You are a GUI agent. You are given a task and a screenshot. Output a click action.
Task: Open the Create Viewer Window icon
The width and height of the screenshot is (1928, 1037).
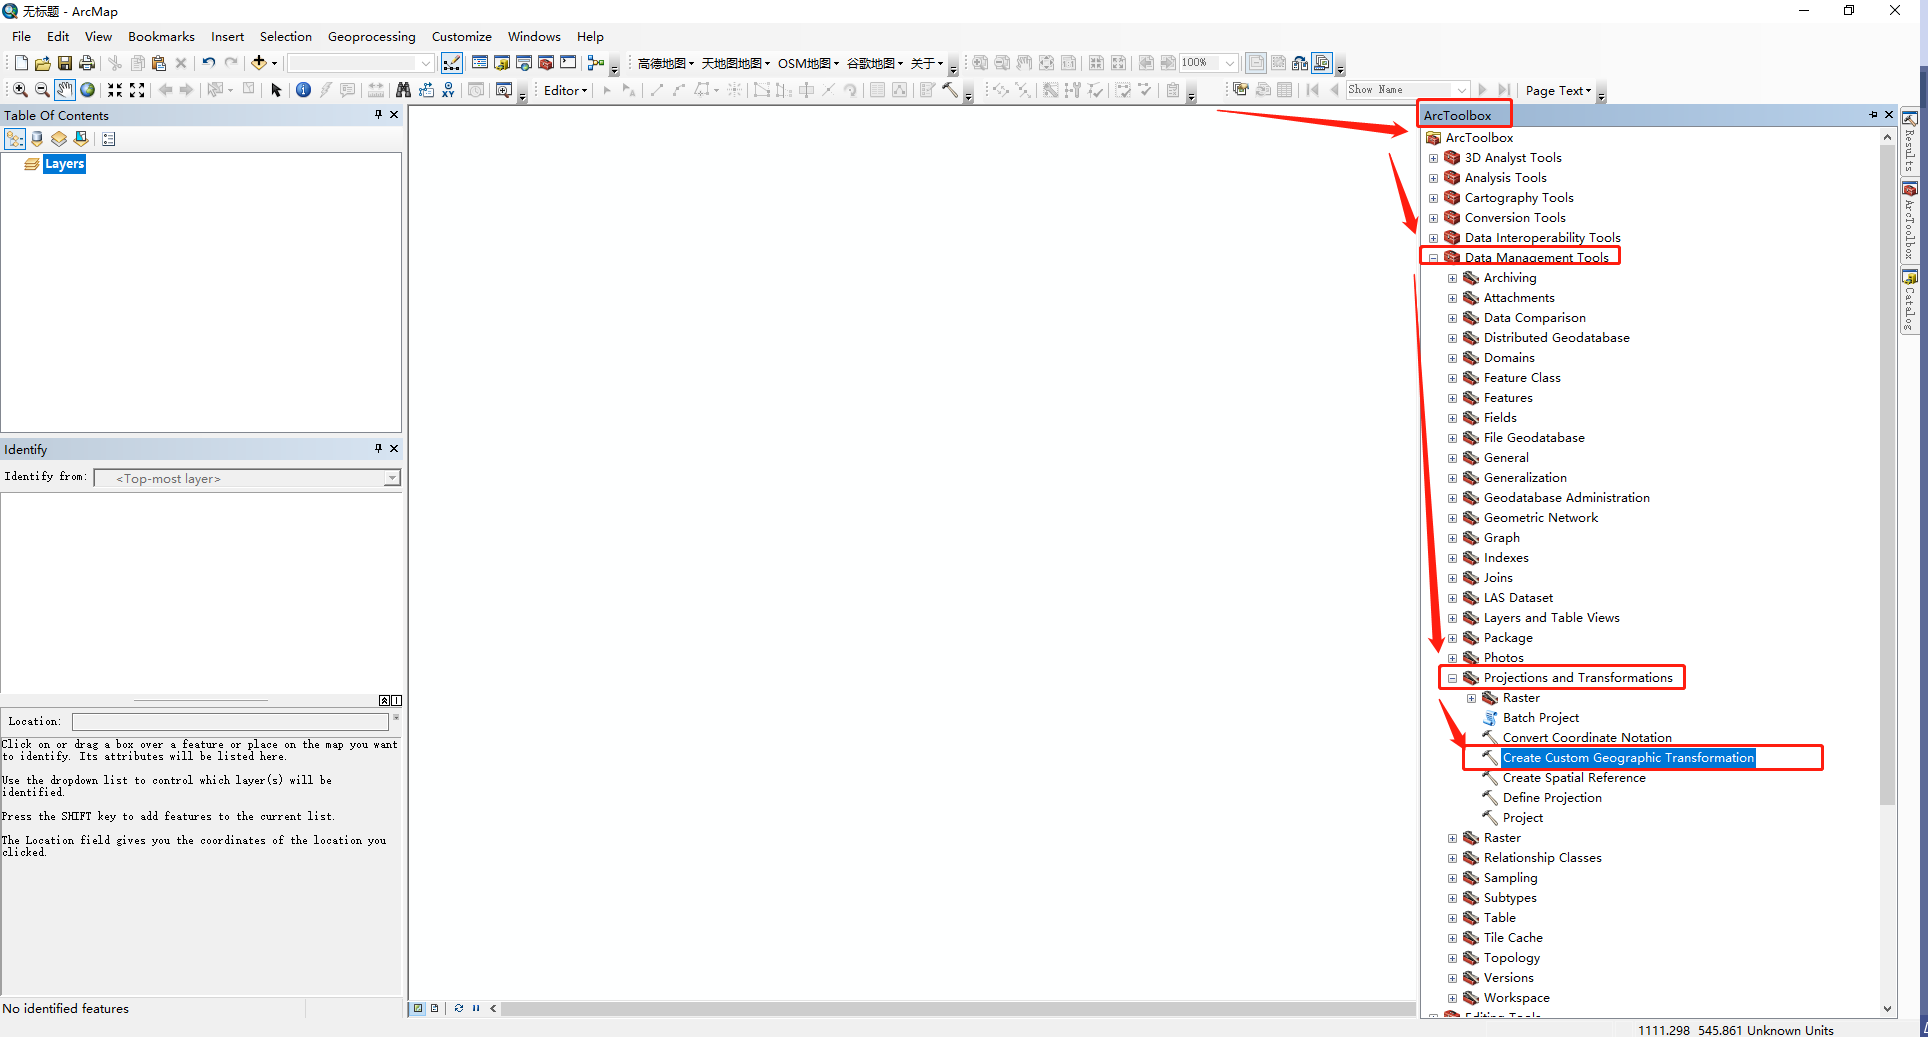click(504, 90)
